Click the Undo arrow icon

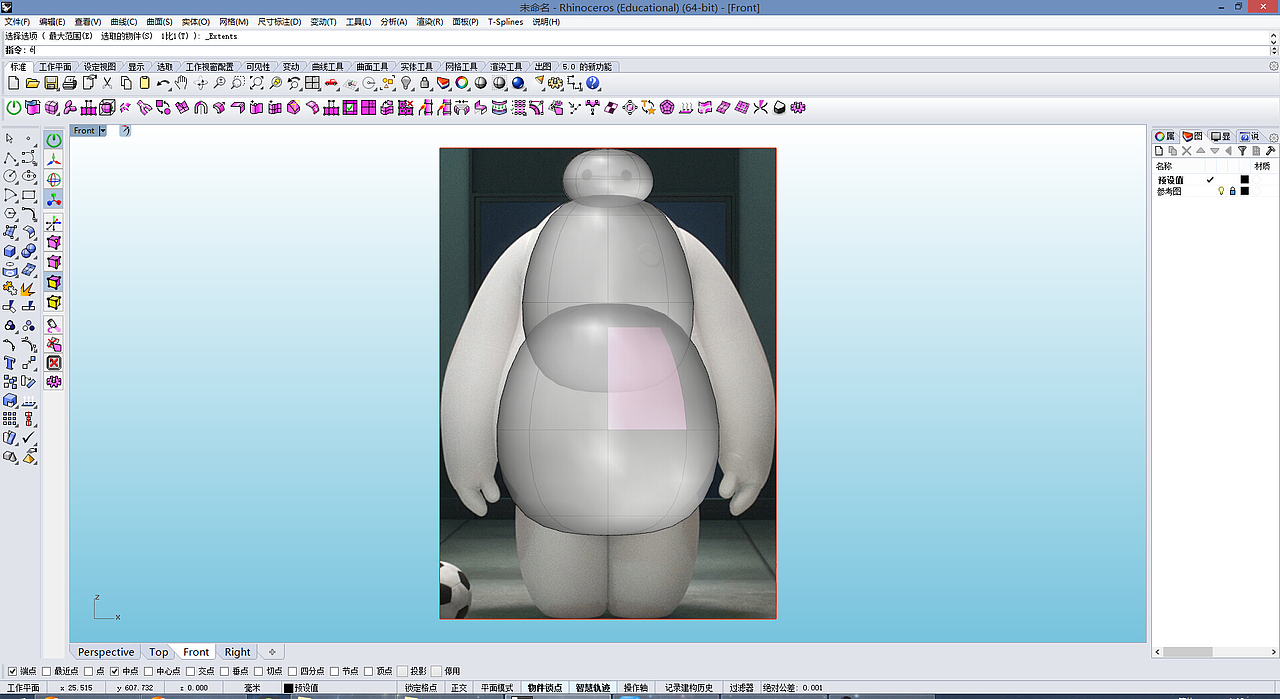click(163, 83)
